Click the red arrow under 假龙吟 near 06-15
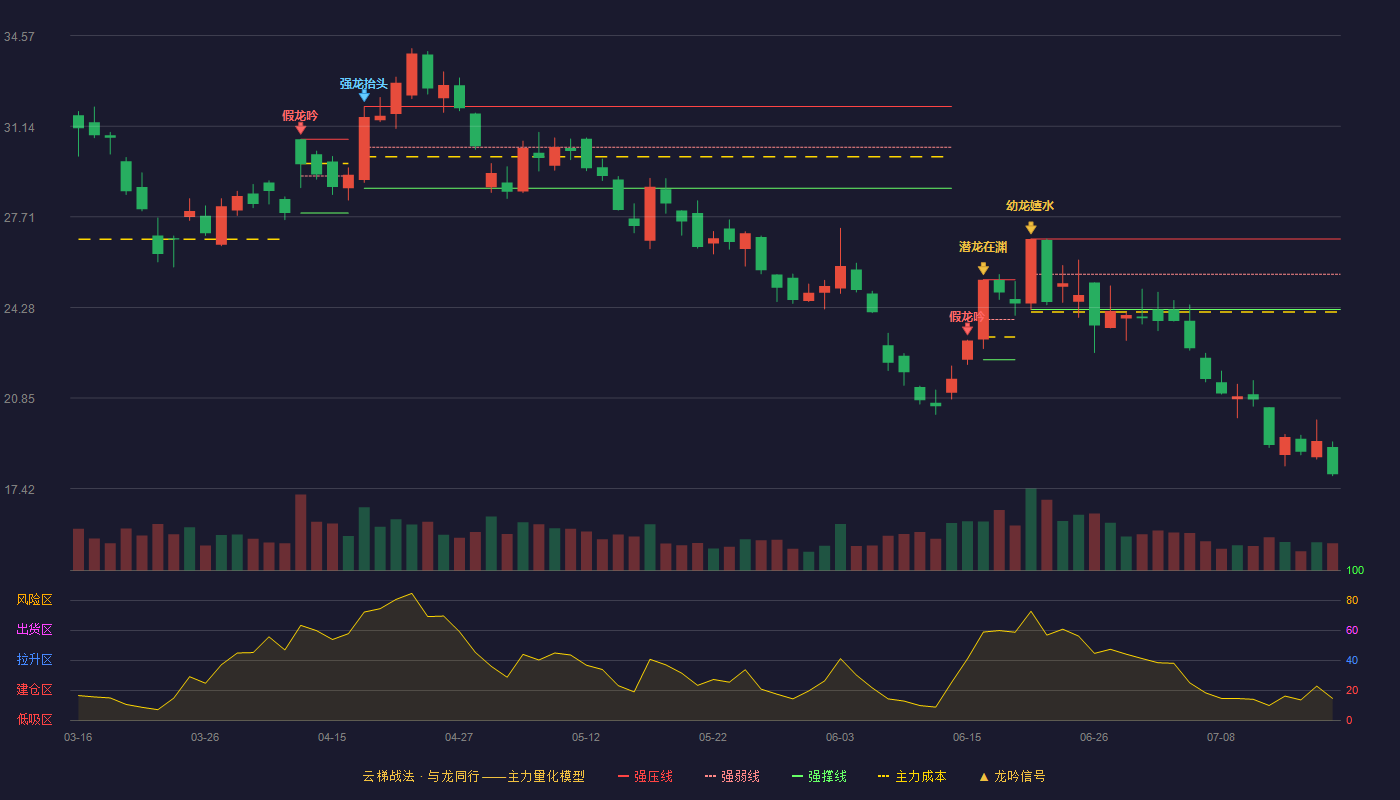Viewport: 1400px width, 800px height. (x=967, y=329)
